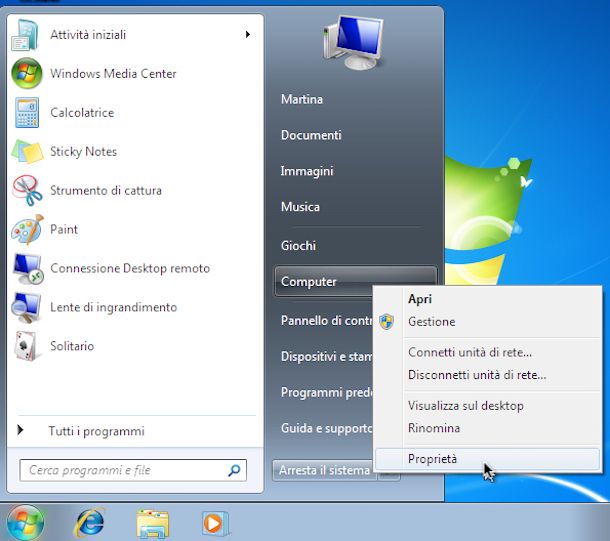Open Pannello di controllo
610x541 pixels.
pos(326,320)
